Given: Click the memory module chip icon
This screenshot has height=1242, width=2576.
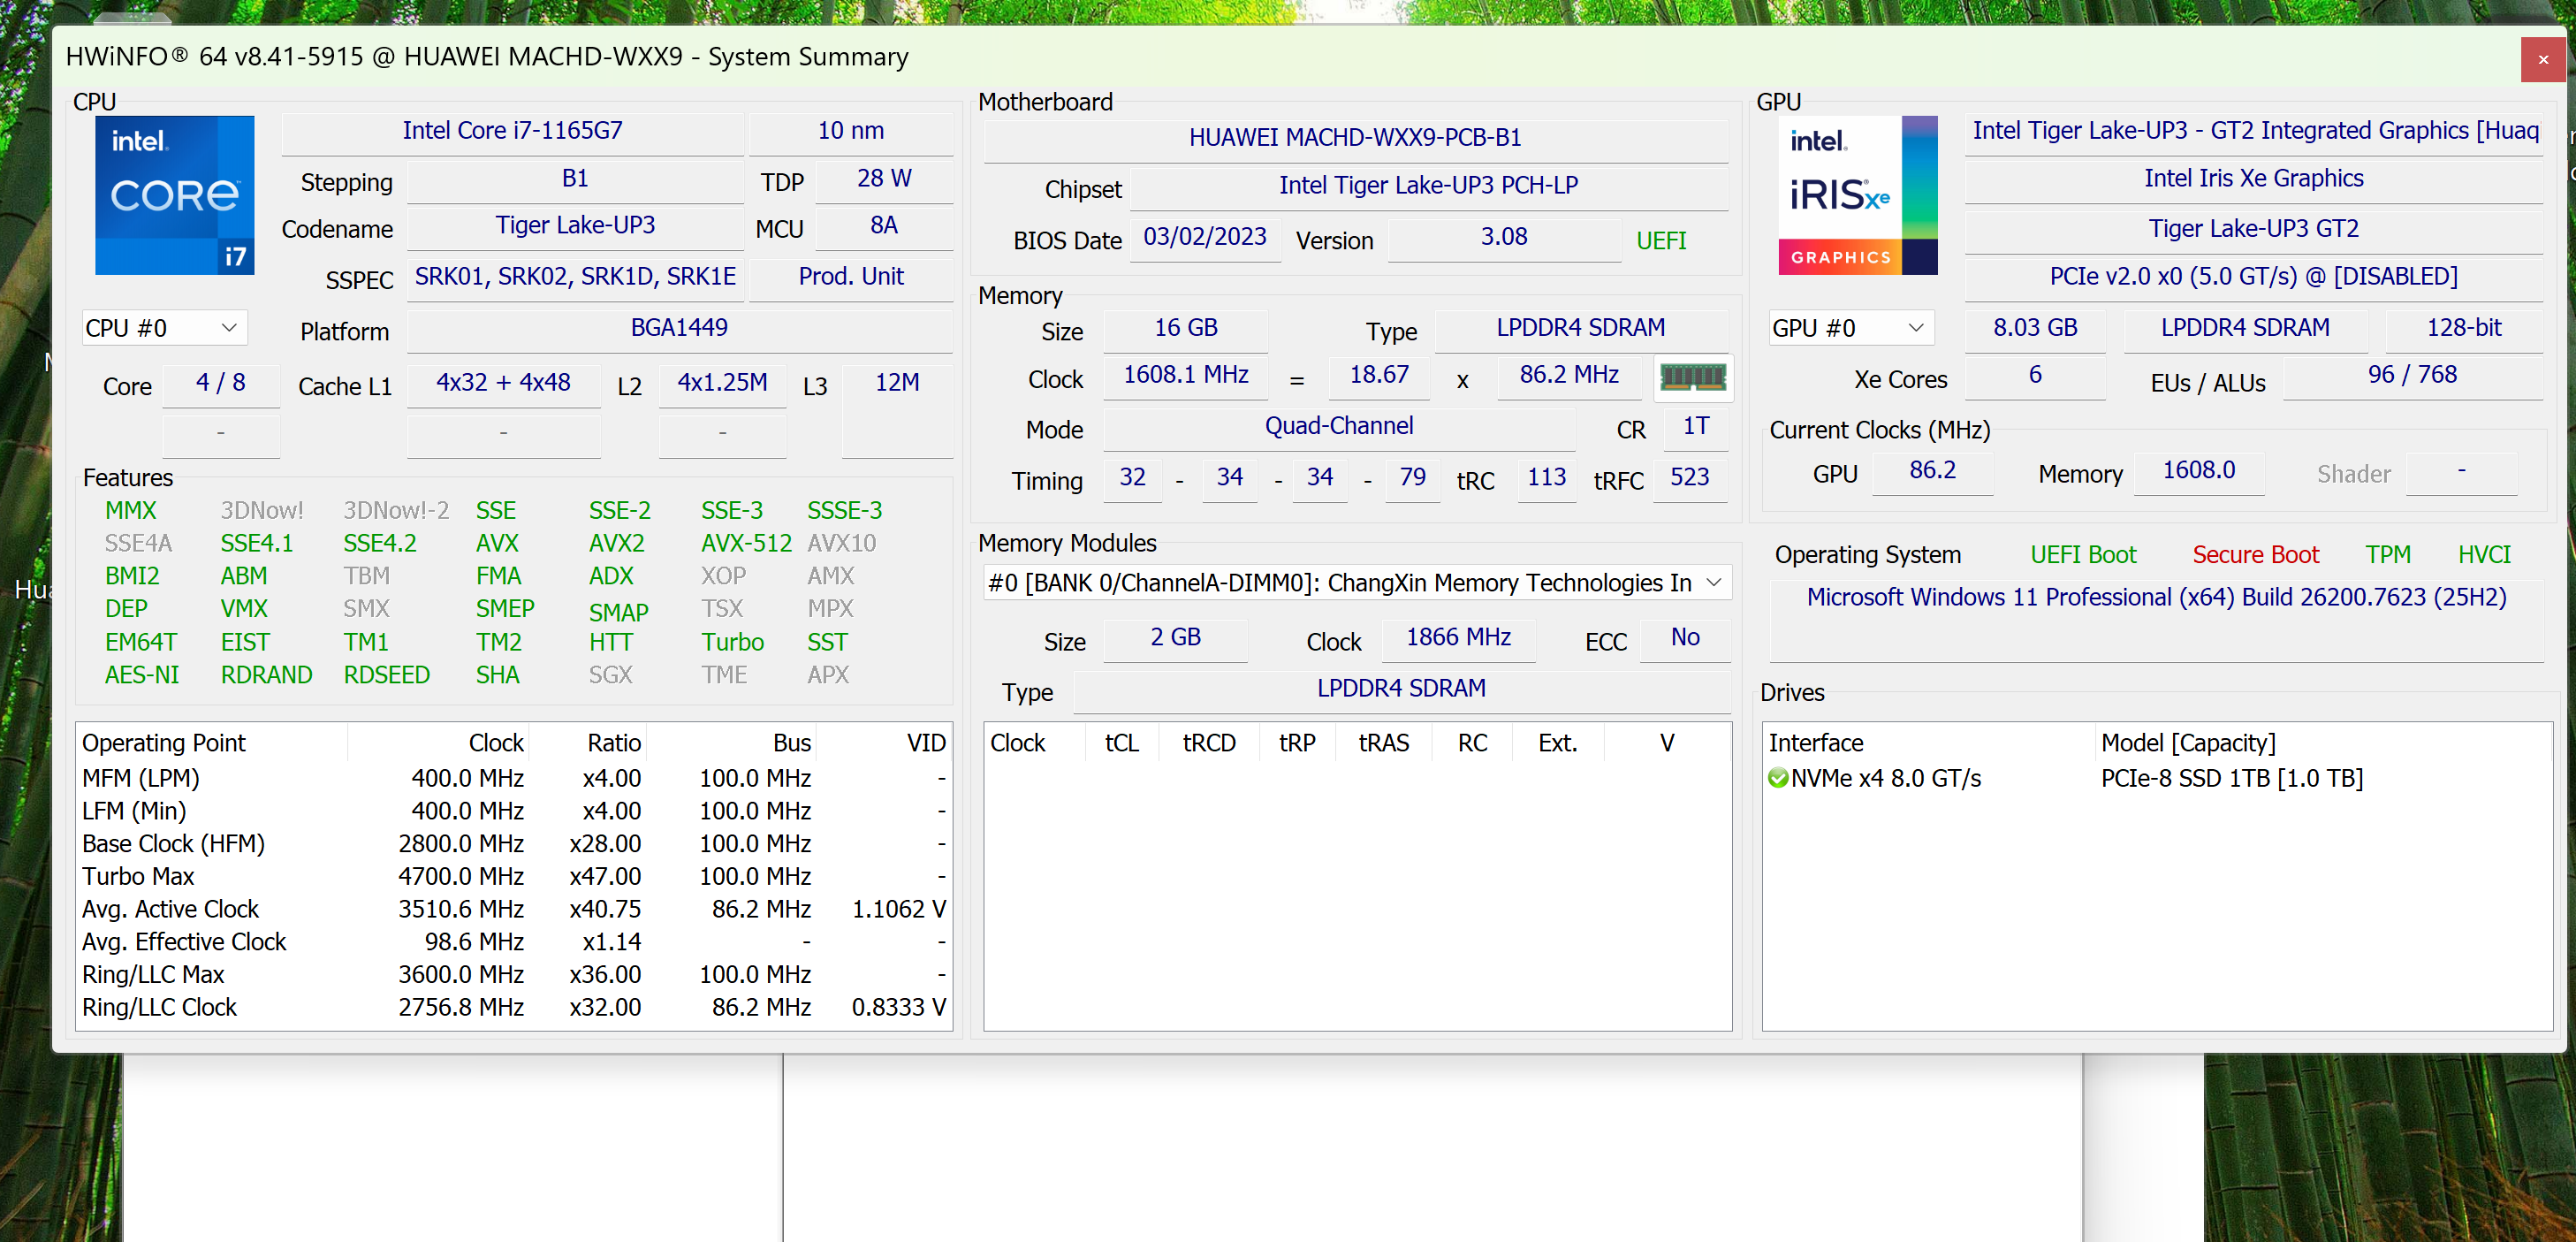Looking at the screenshot, I should (x=1692, y=377).
